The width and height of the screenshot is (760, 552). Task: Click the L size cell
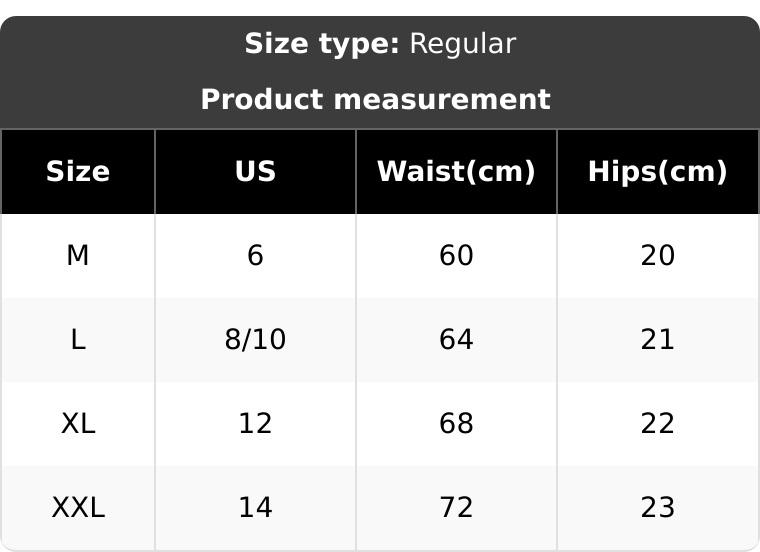coord(78,340)
